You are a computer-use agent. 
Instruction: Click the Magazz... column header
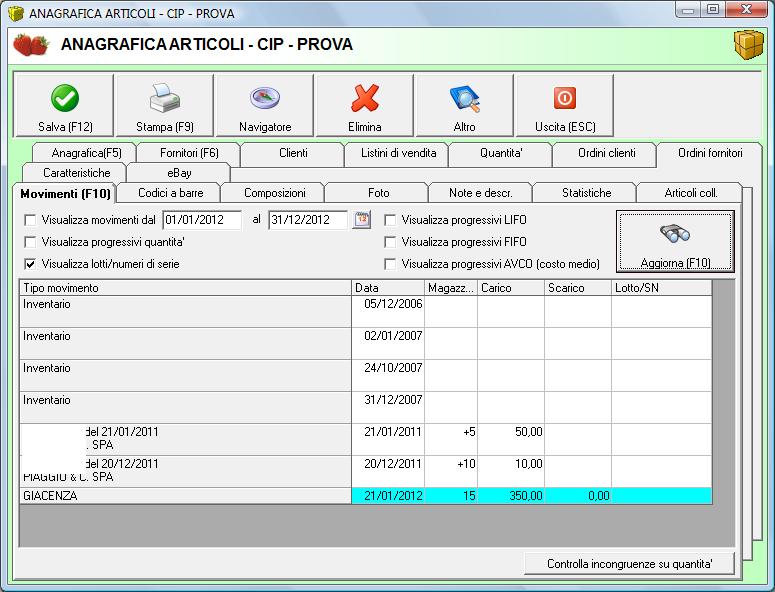click(451, 288)
